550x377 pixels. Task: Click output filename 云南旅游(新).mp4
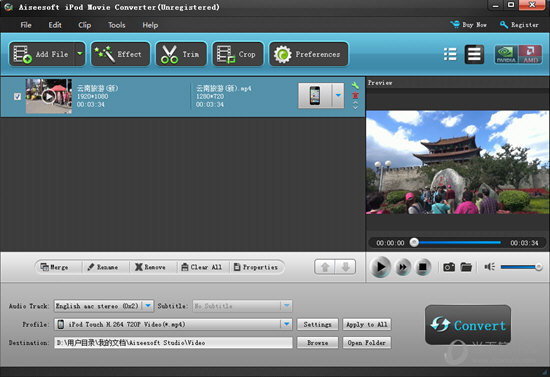coord(224,88)
